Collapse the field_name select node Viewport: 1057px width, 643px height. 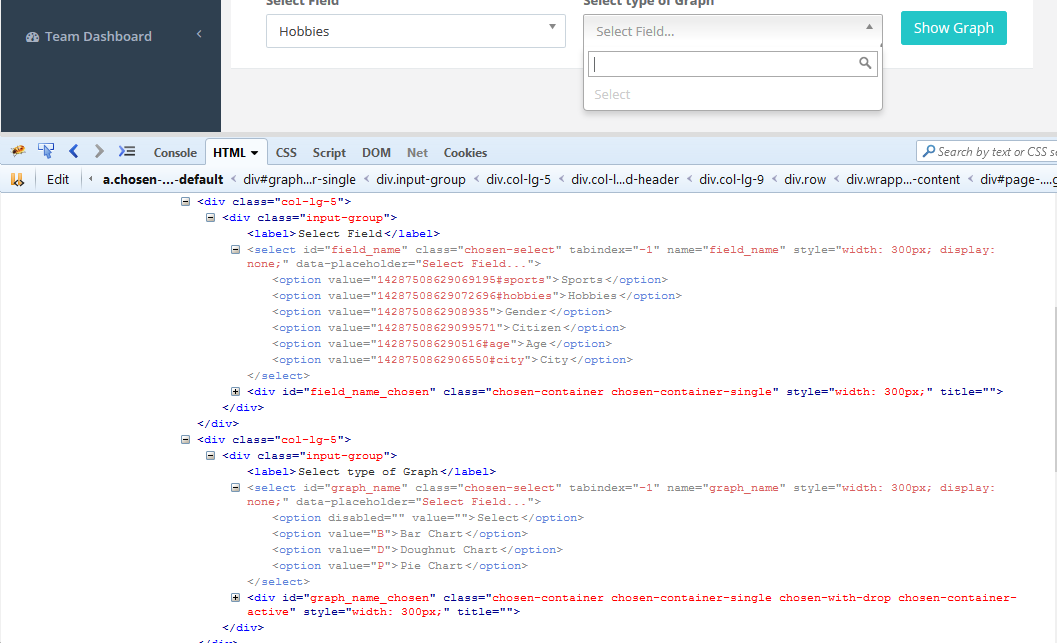[235, 249]
